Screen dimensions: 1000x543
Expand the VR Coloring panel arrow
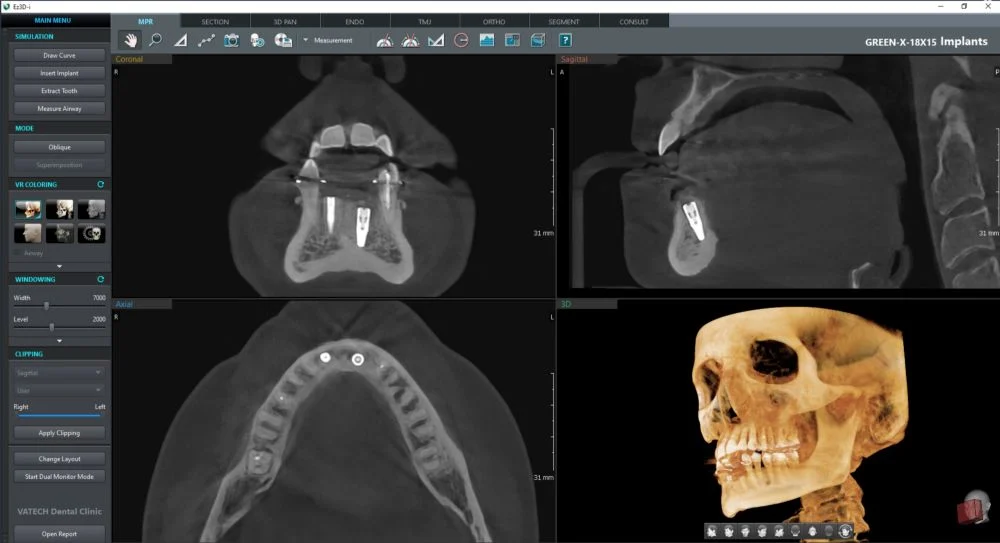pyautogui.click(x=59, y=266)
